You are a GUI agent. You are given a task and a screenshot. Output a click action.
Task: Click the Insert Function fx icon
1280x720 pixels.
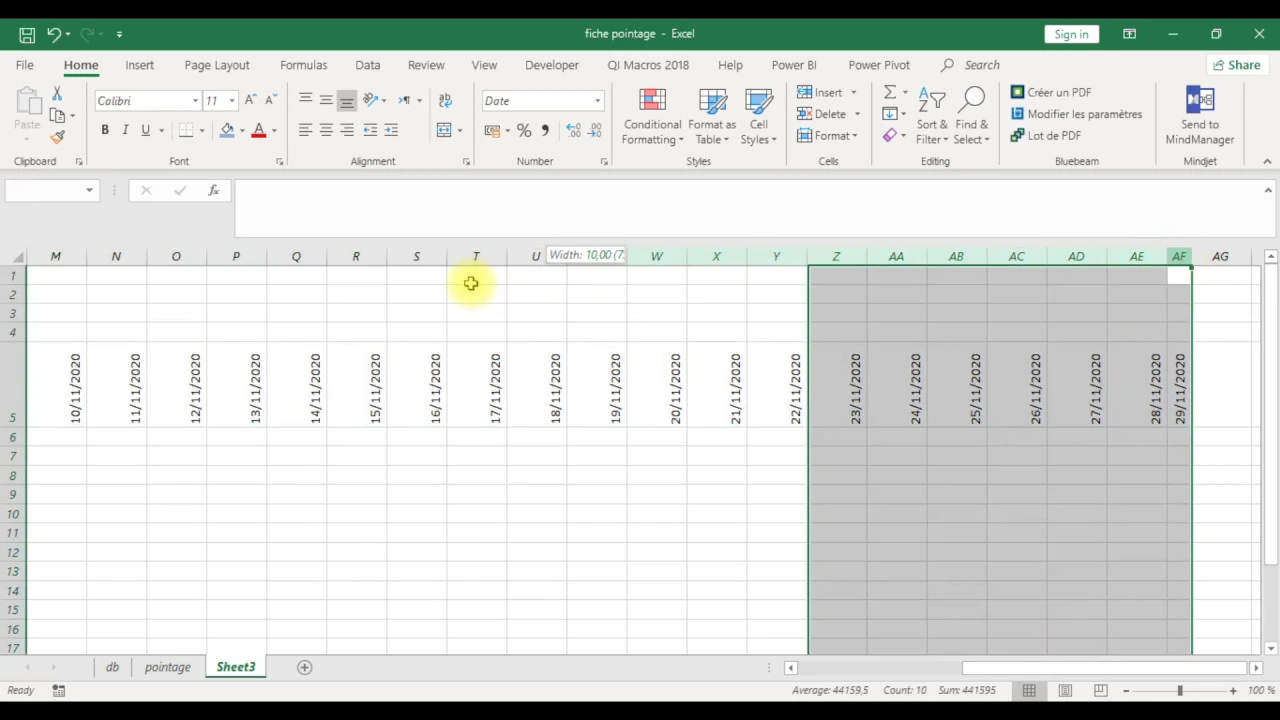tap(213, 190)
